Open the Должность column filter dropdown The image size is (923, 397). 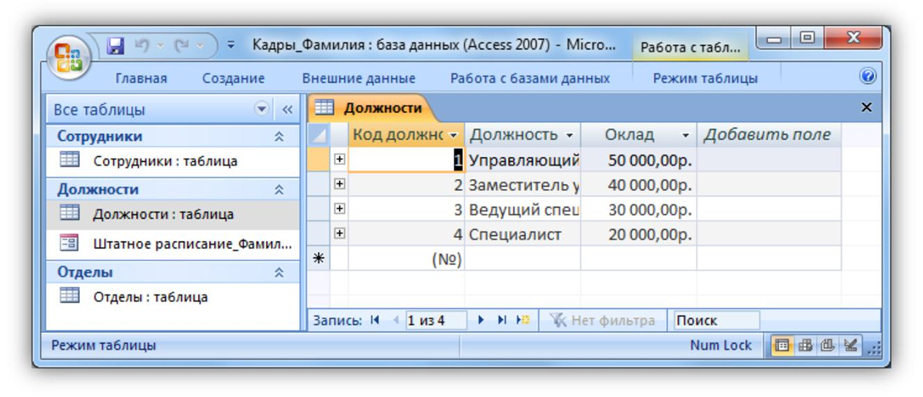[569, 135]
